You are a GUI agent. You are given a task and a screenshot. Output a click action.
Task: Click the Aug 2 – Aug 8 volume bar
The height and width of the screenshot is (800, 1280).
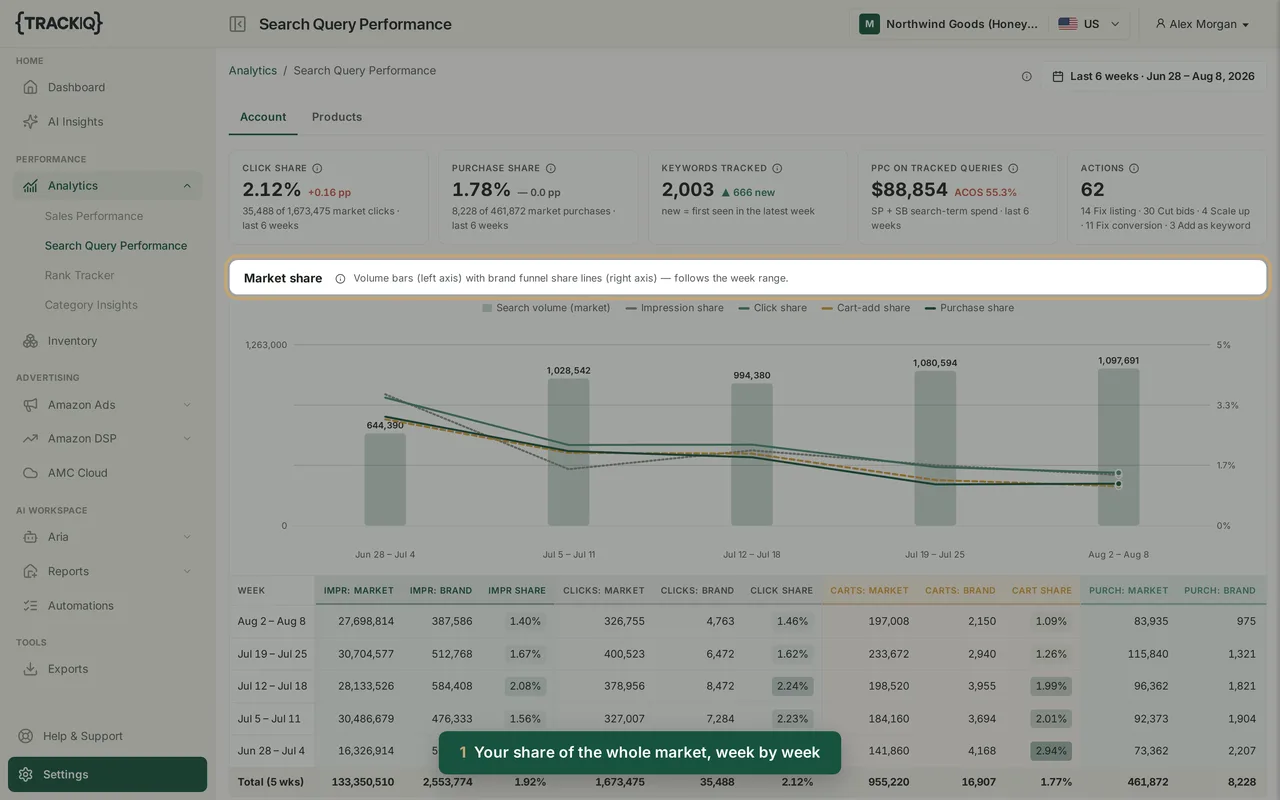pos(1118,447)
